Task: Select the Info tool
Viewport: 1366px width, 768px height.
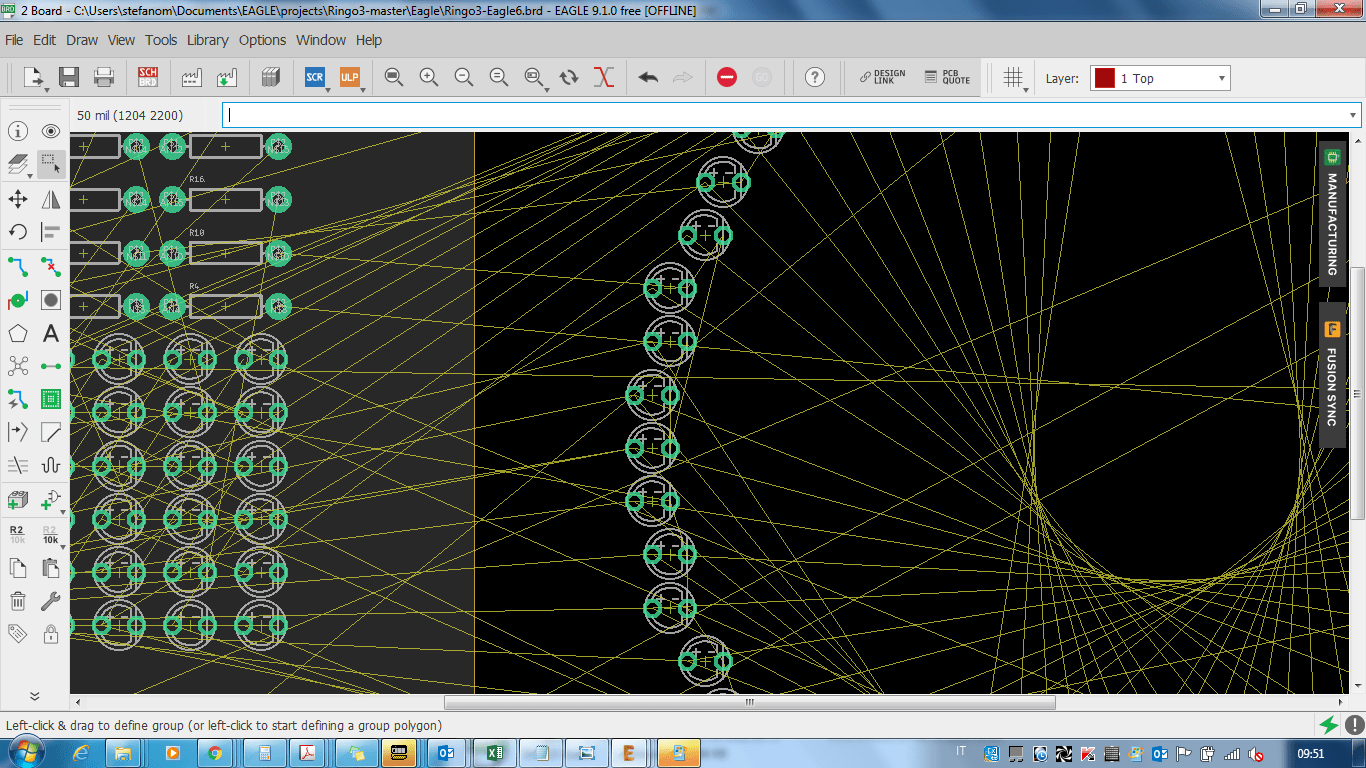Action: point(18,131)
